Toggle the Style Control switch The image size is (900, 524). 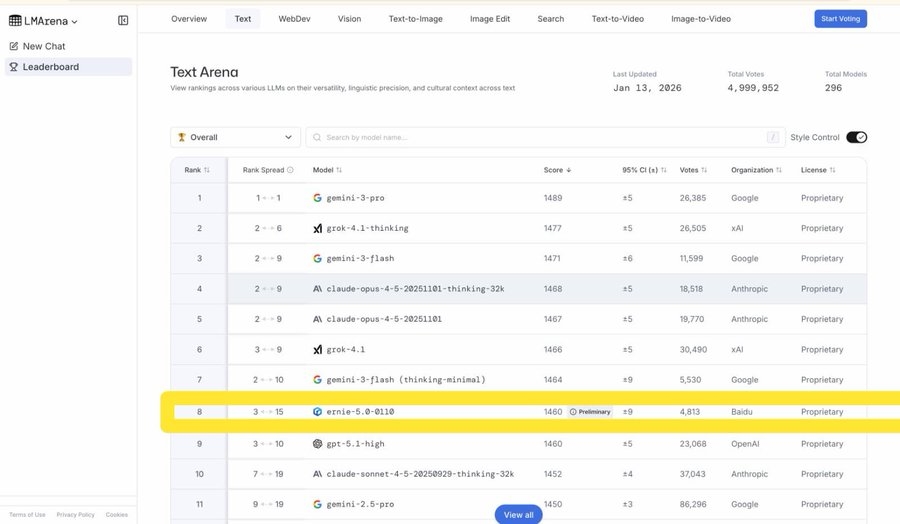(856, 137)
